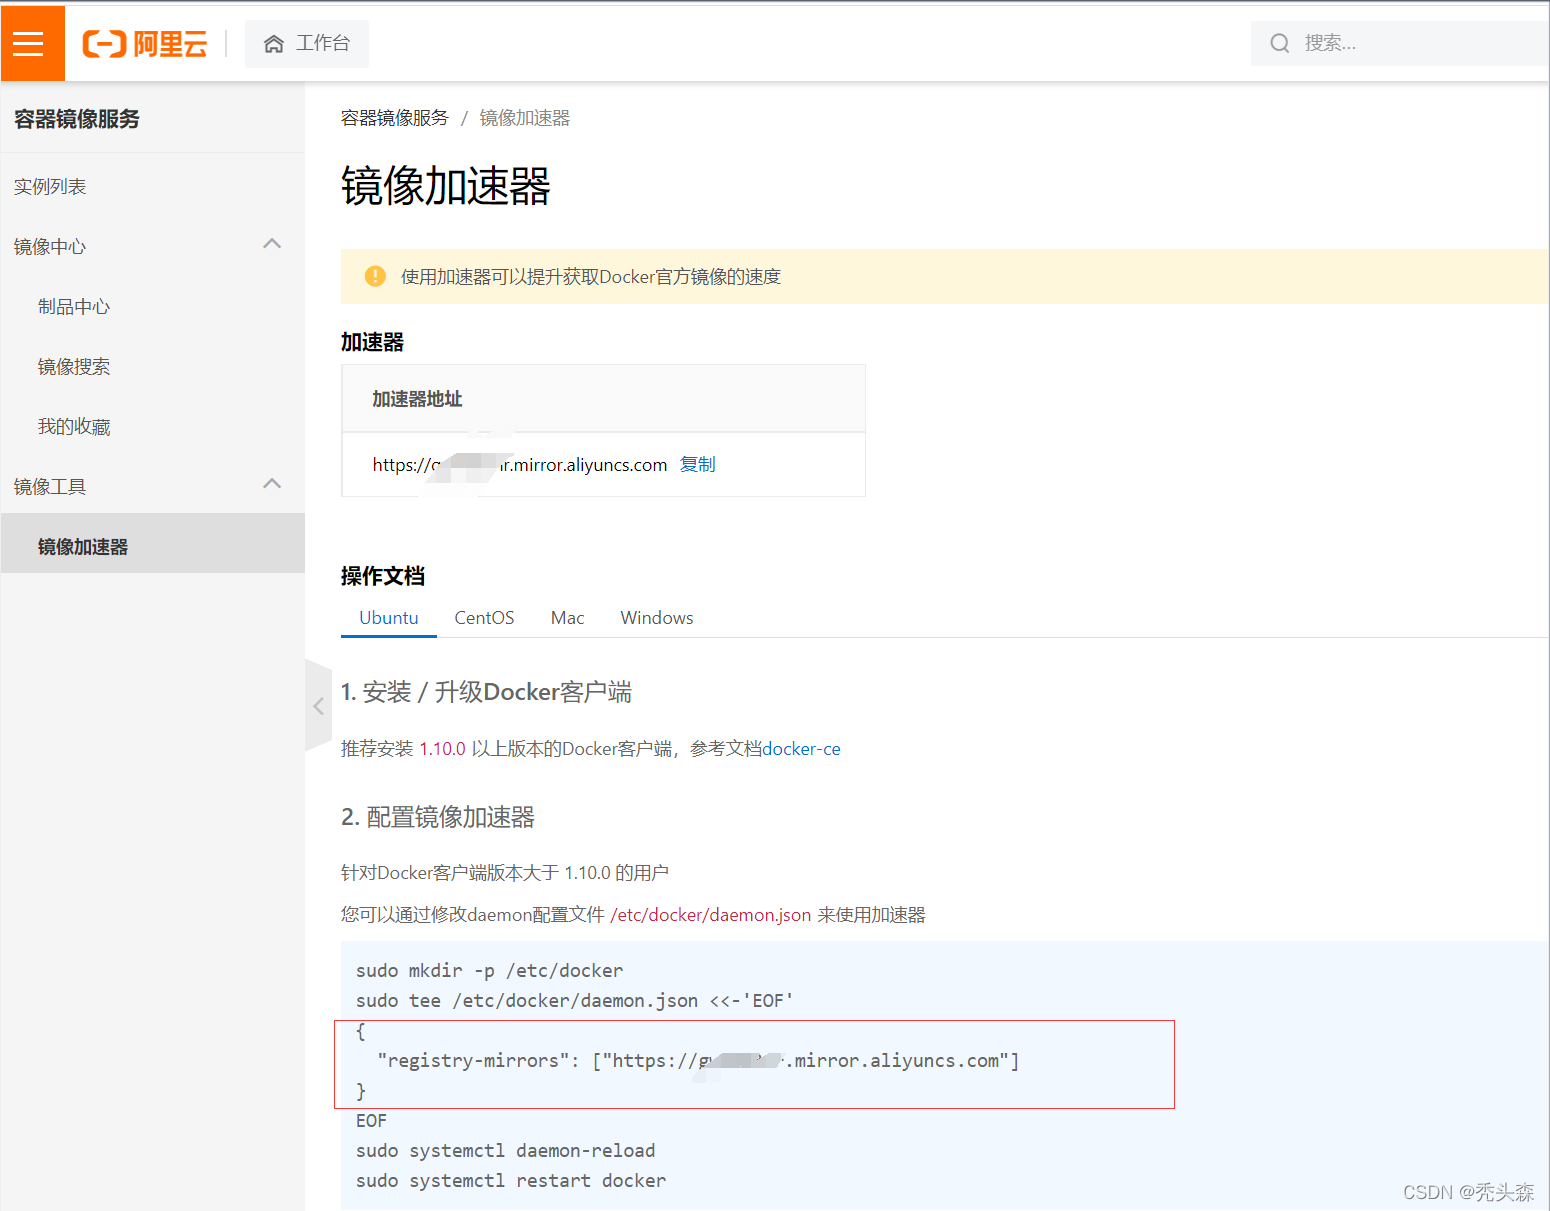The image size is (1550, 1211).
Task: Click the home icon beside 工作台
Action: tap(274, 44)
